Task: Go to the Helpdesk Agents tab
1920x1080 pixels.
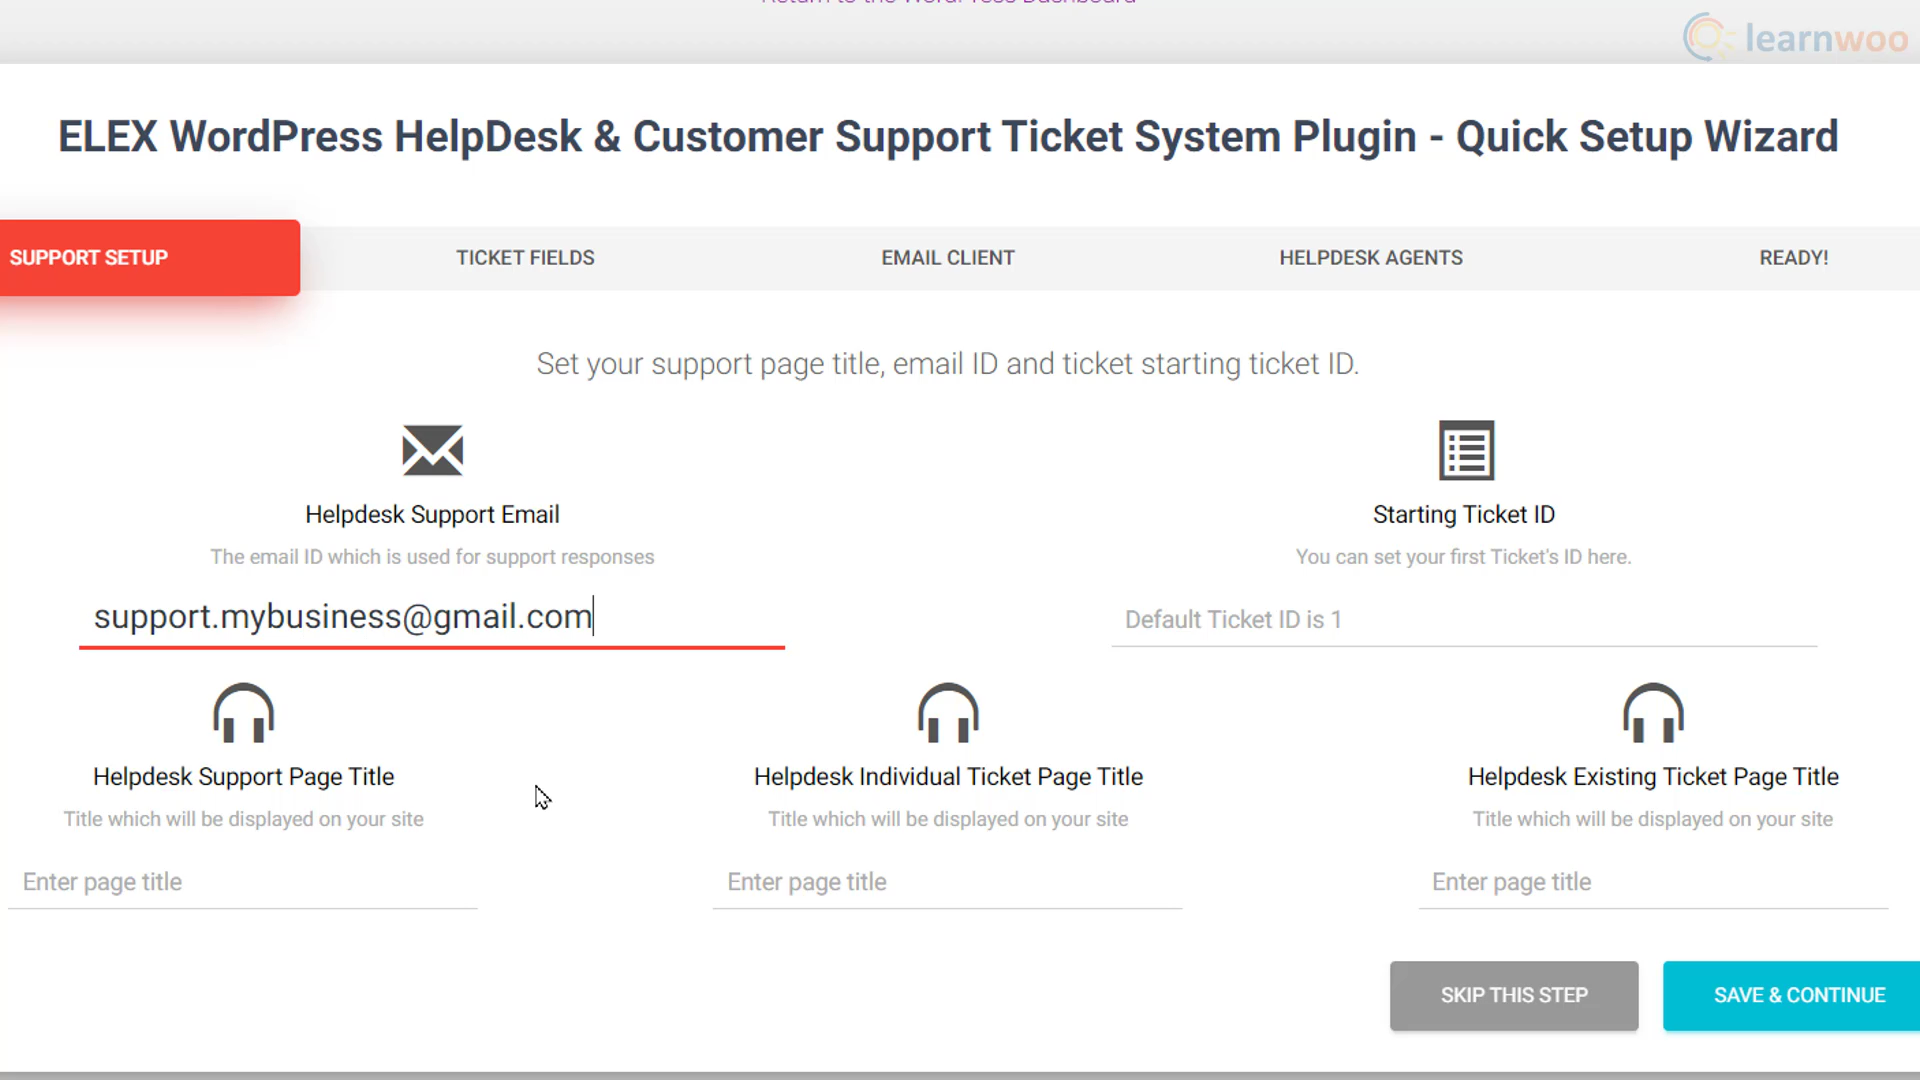Action: pos(1371,258)
